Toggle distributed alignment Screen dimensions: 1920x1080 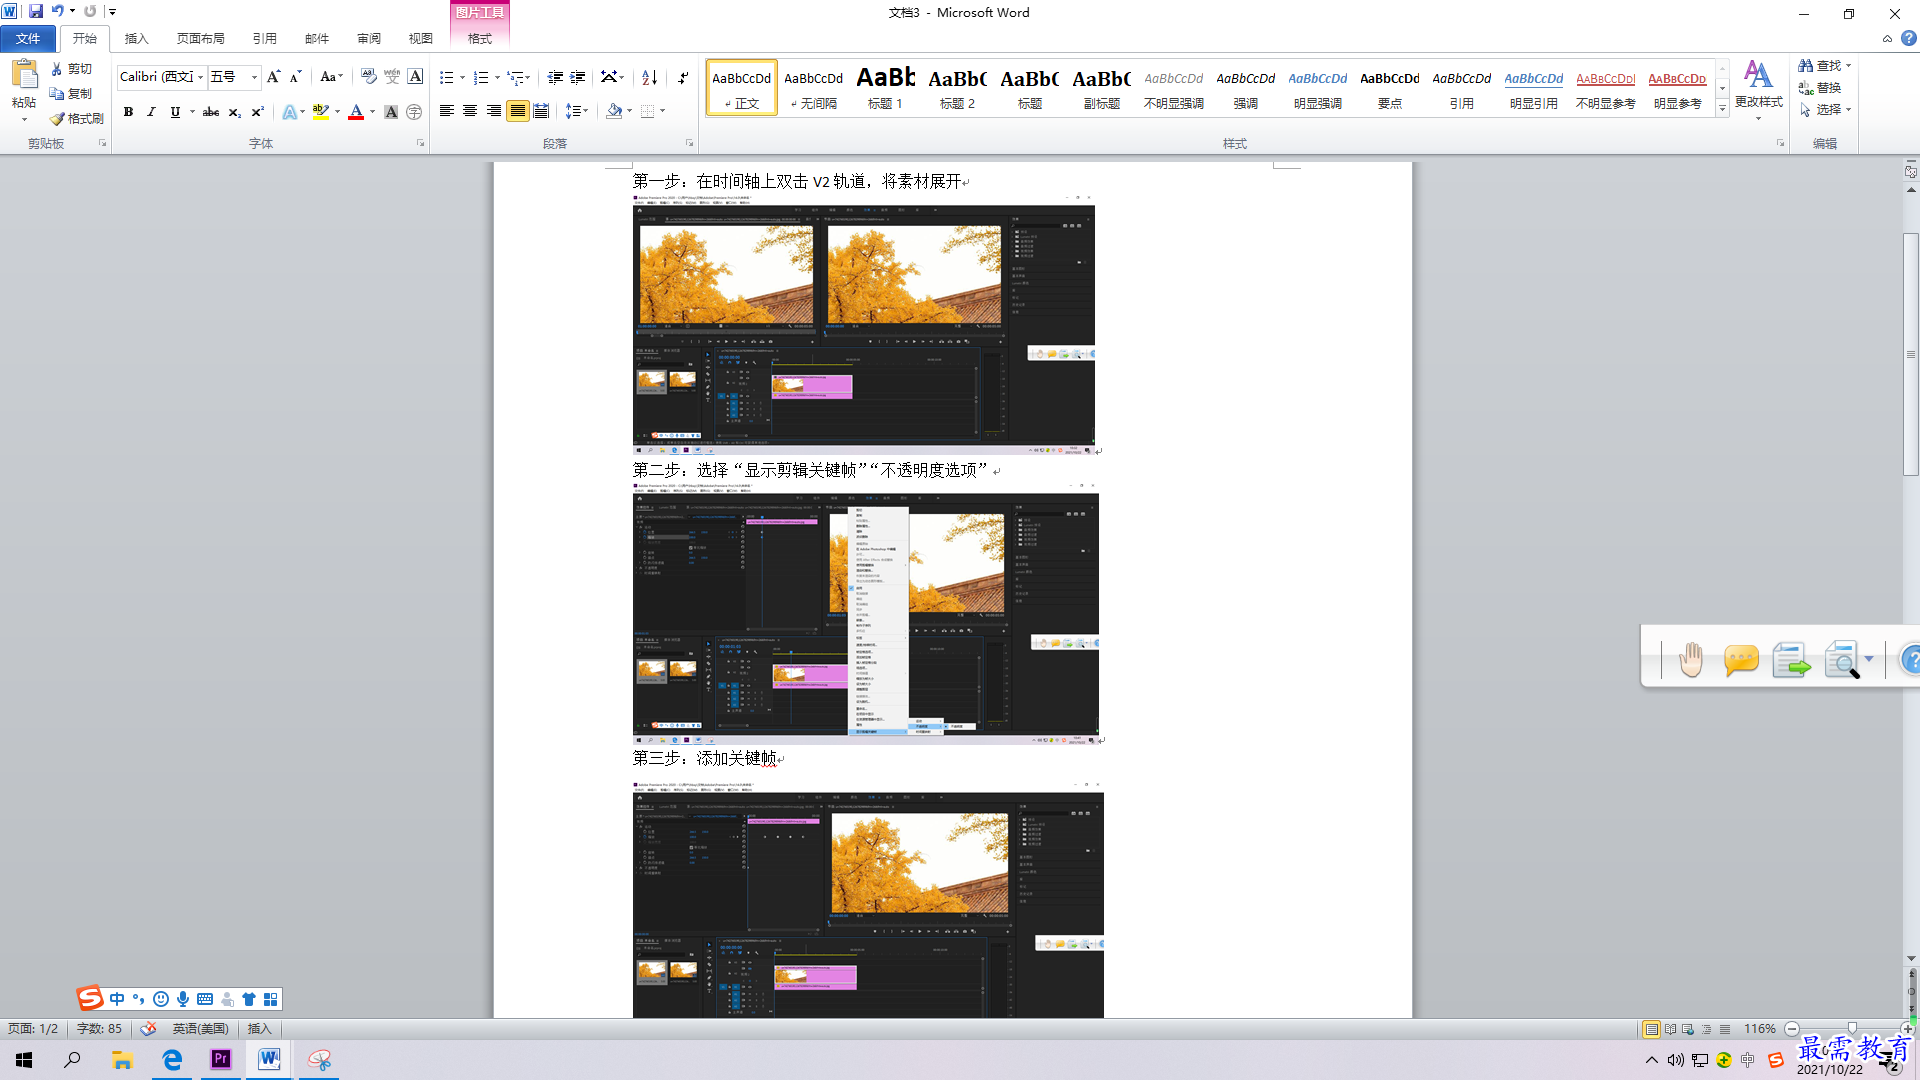541,111
